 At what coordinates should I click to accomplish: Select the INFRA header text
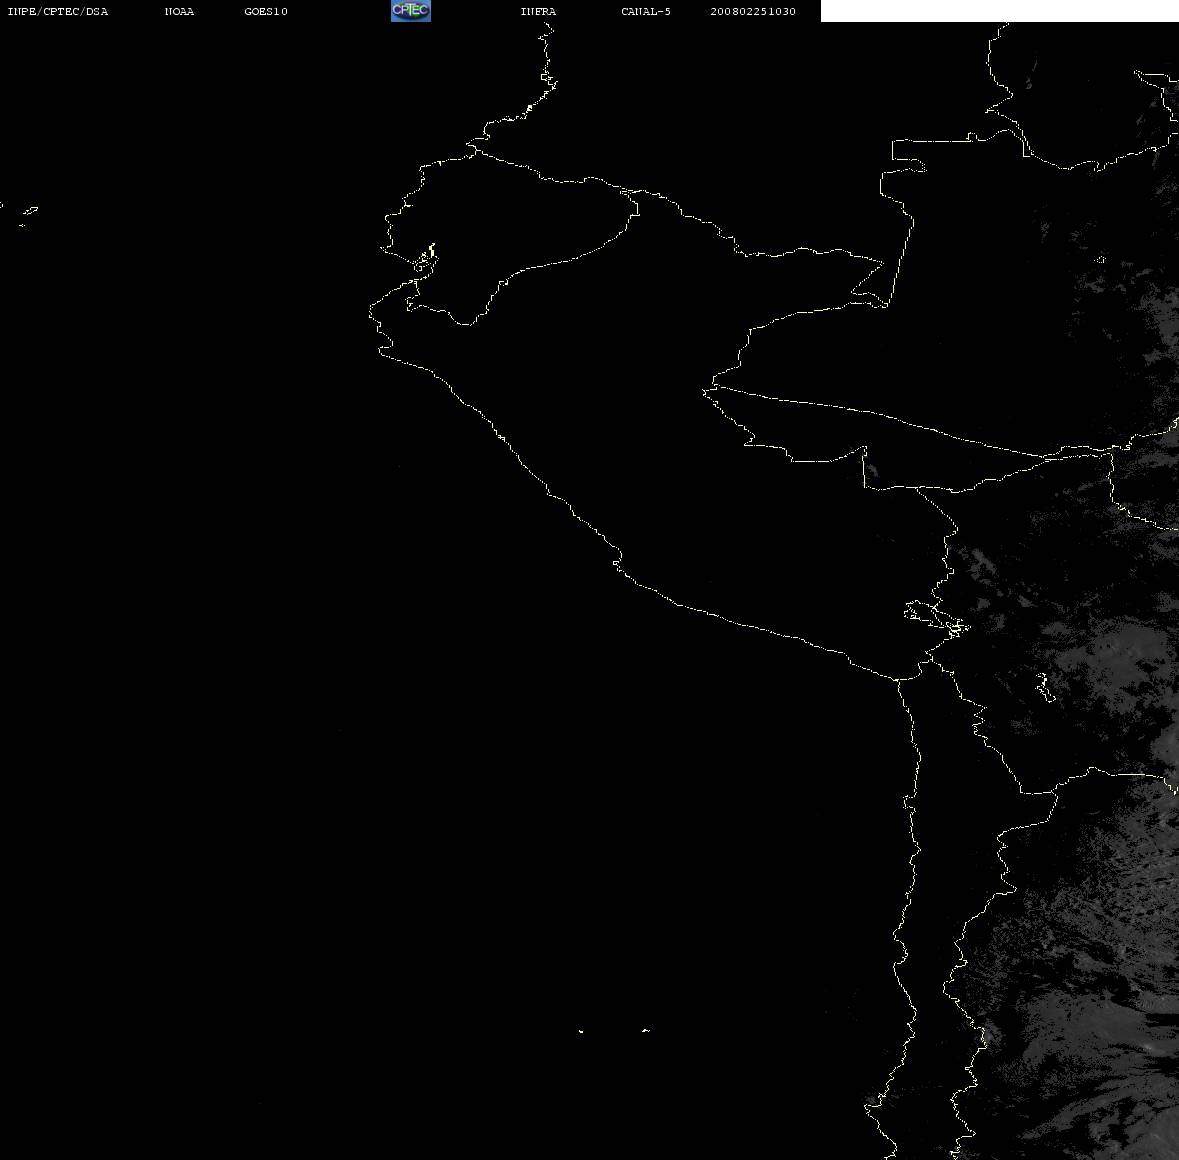[538, 11]
